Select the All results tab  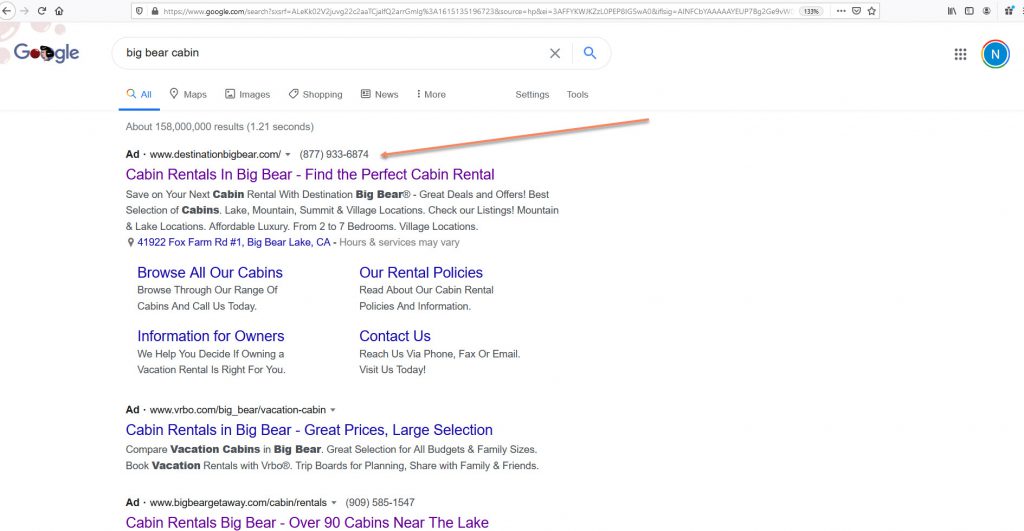click(x=139, y=94)
